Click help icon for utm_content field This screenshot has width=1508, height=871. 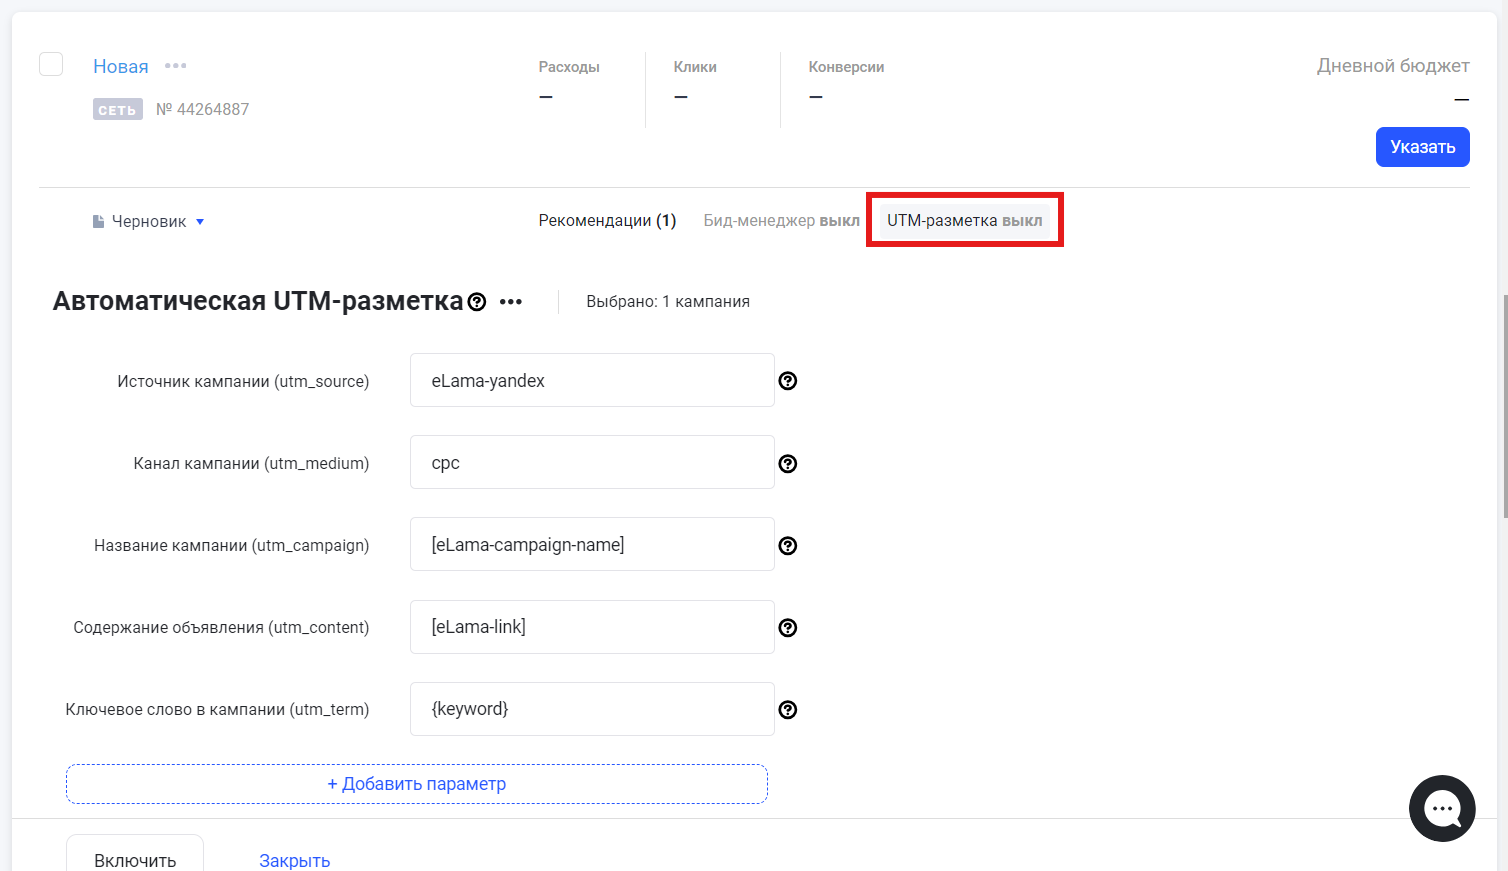(x=788, y=627)
